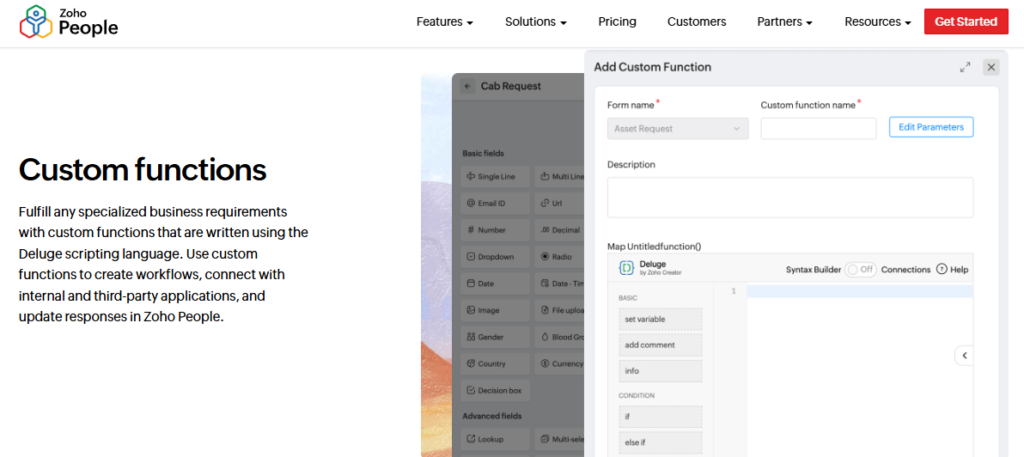Close the Add Custom Function dialog

coord(991,67)
